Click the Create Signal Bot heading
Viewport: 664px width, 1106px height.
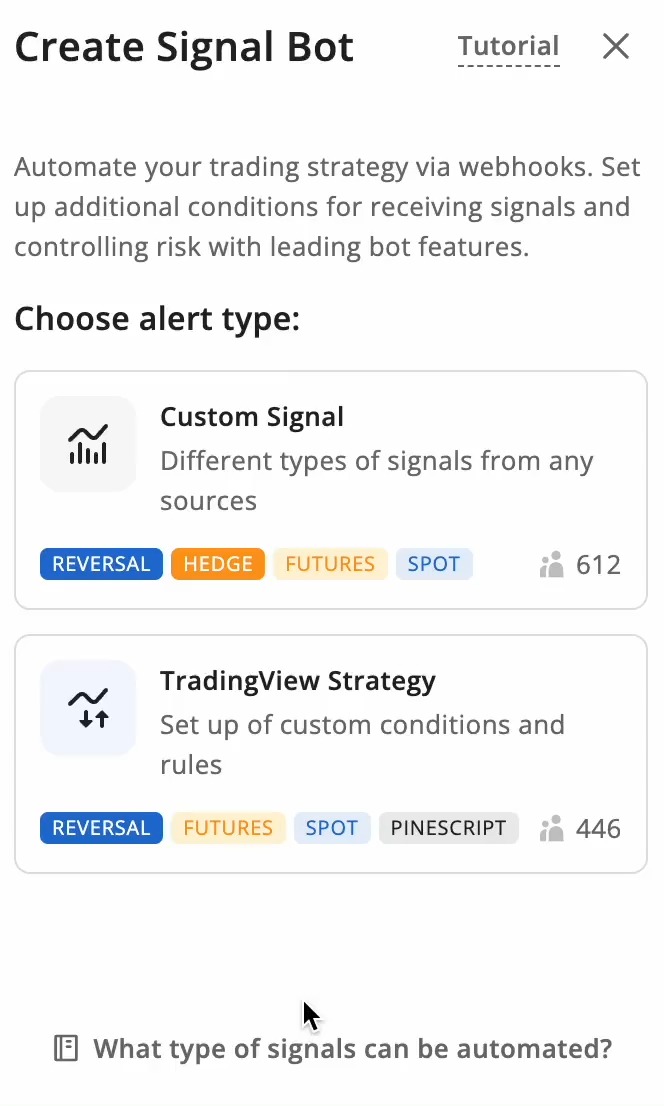pyautogui.click(x=184, y=46)
